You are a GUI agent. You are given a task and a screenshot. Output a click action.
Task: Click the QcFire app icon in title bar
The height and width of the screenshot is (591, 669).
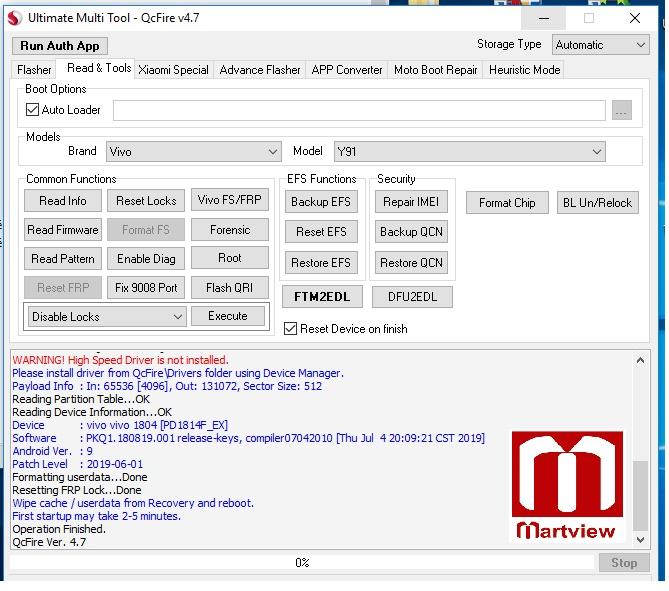(x=15, y=18)
